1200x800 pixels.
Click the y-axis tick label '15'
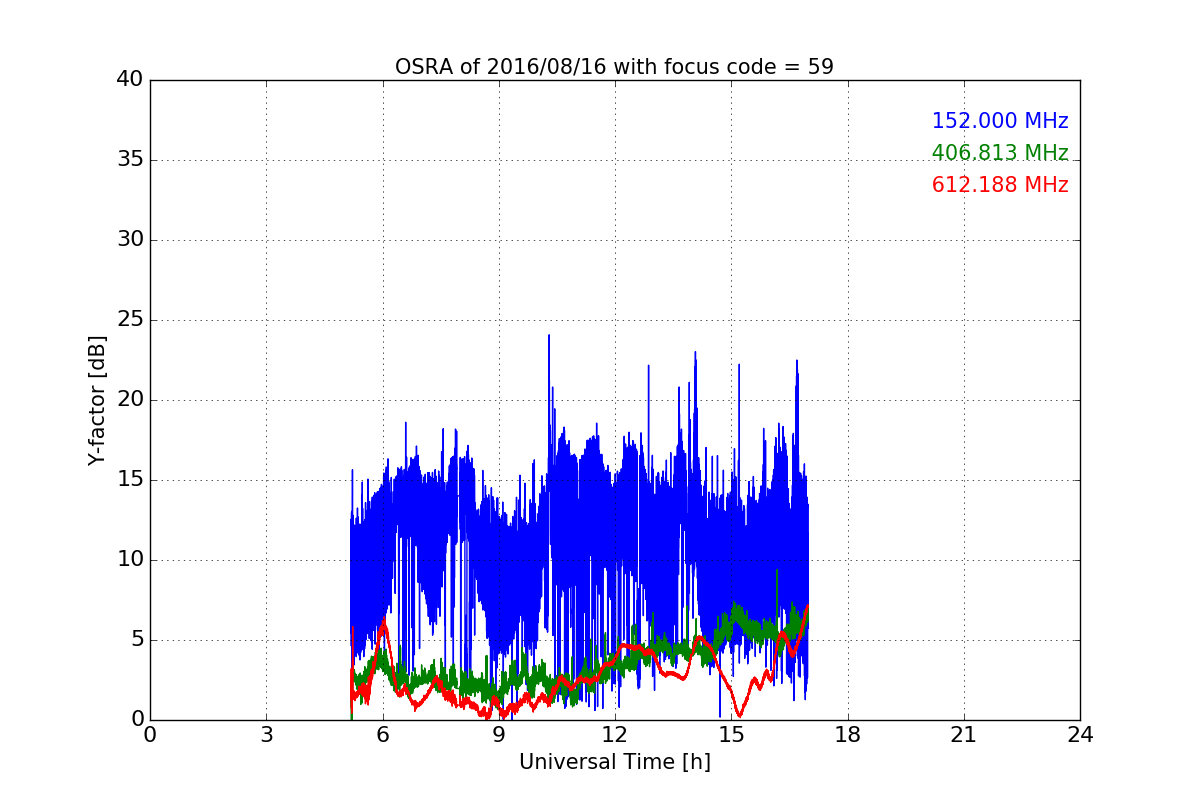(x=130, y=480)
